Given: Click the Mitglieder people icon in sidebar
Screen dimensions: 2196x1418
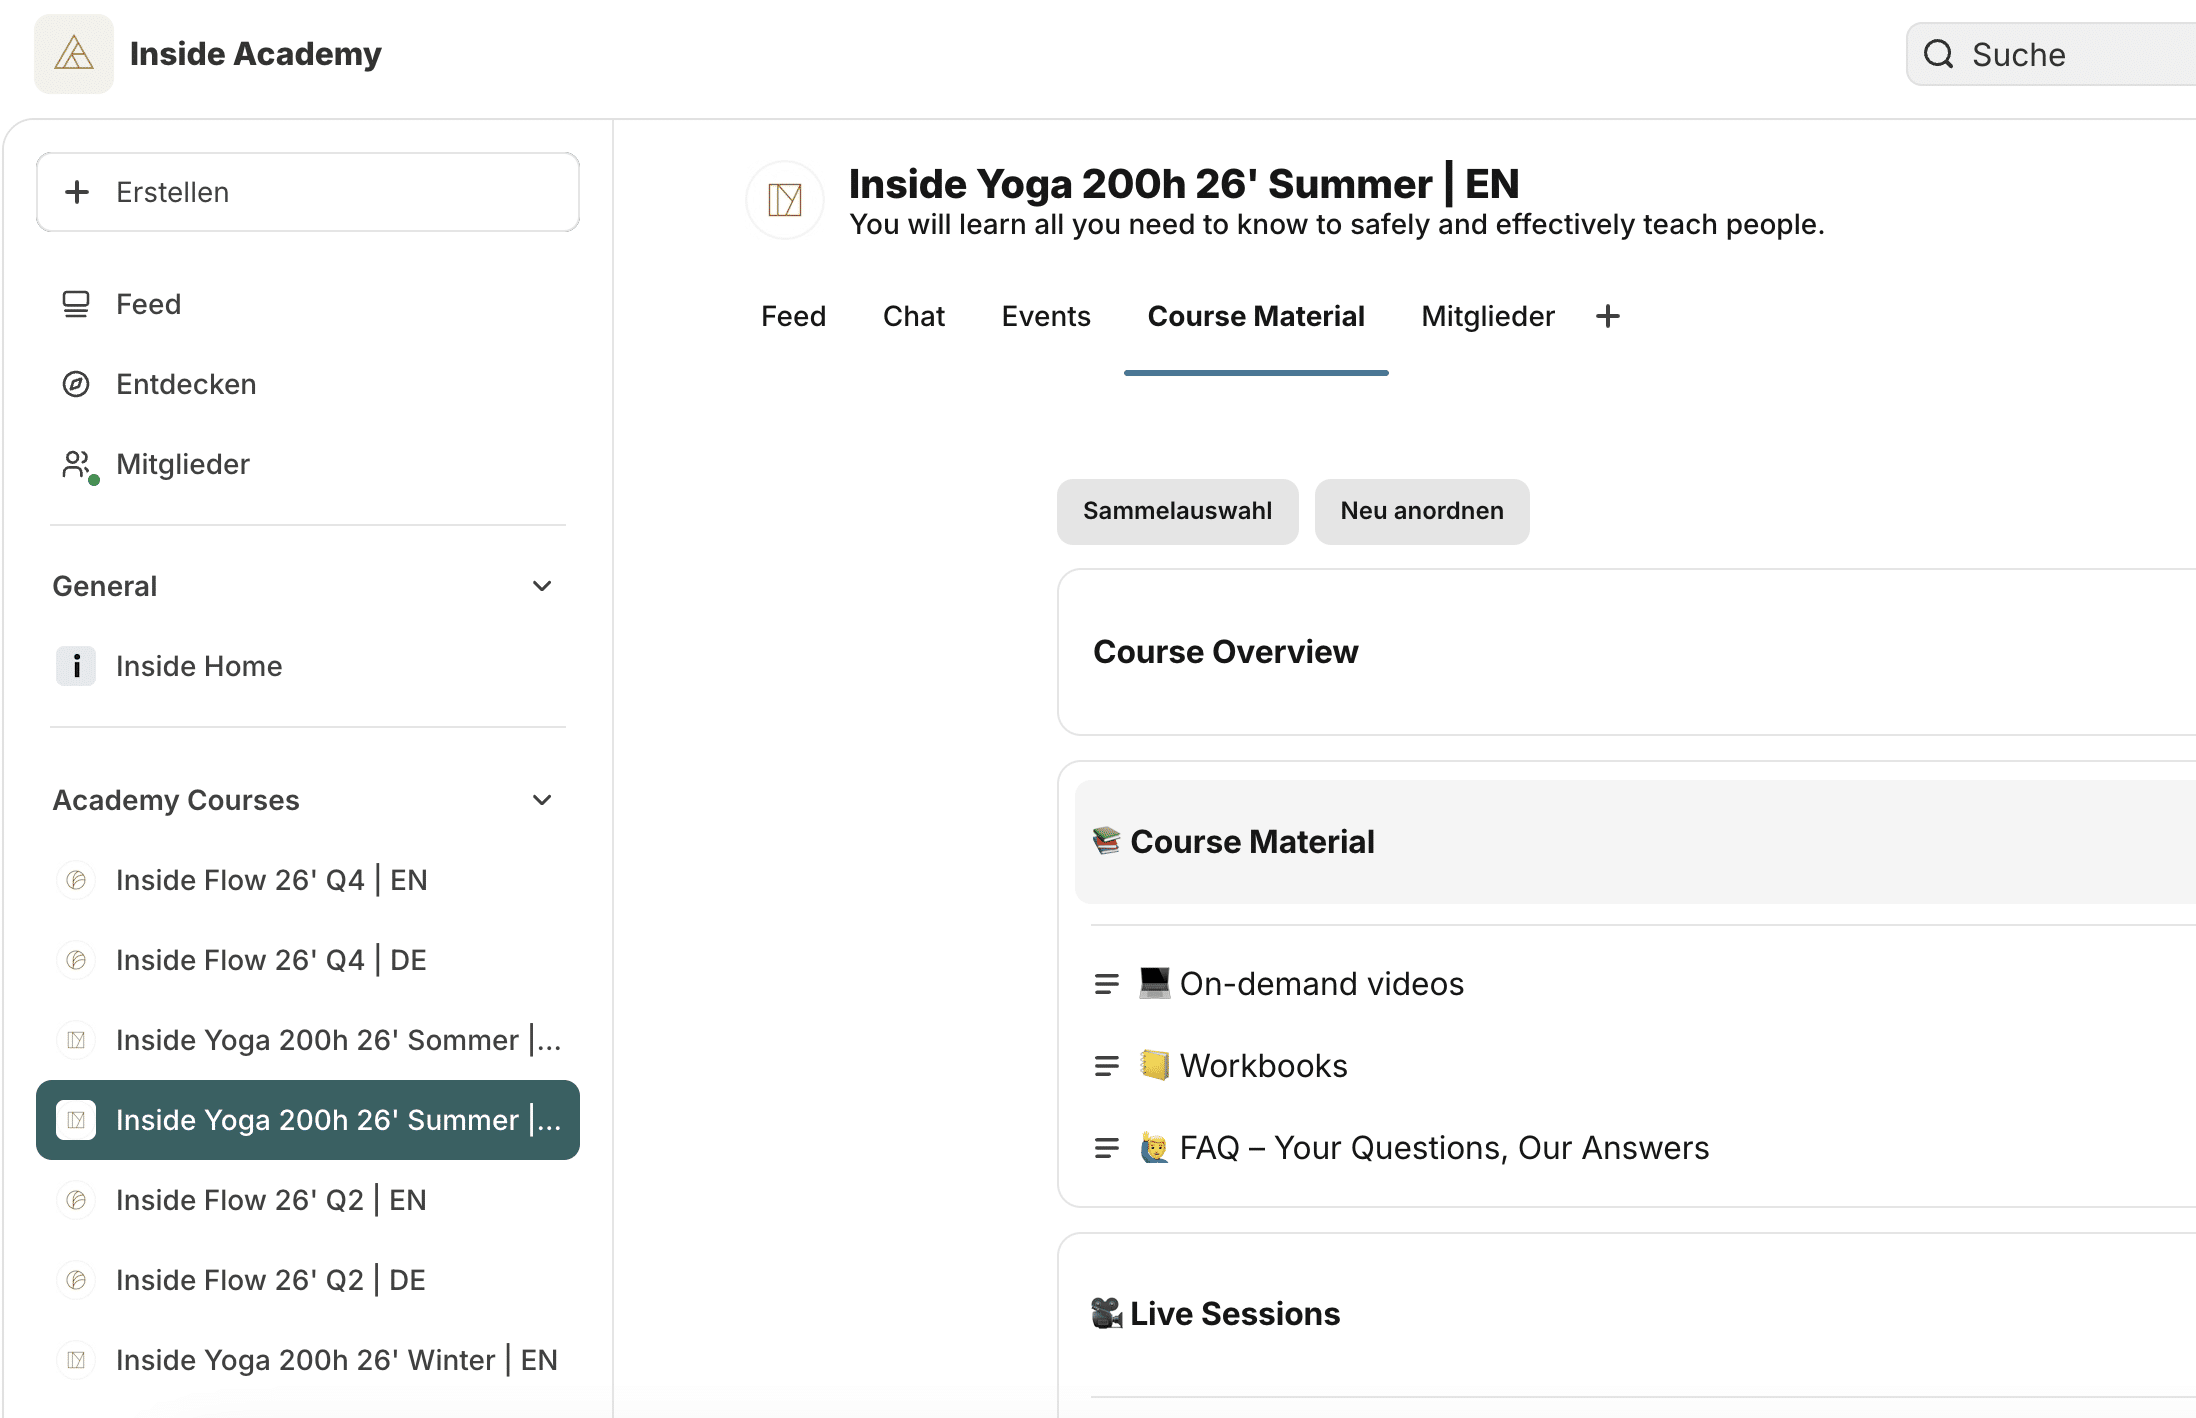Looking at the screenshot, I should pos(77,464).
